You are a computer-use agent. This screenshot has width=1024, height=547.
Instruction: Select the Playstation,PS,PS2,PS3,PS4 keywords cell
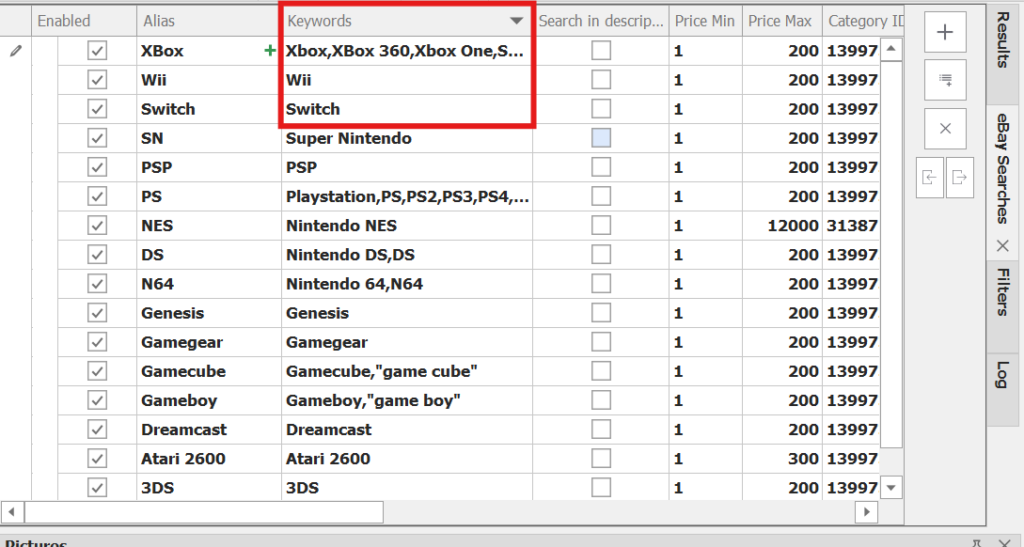click(x=407, y=196)
